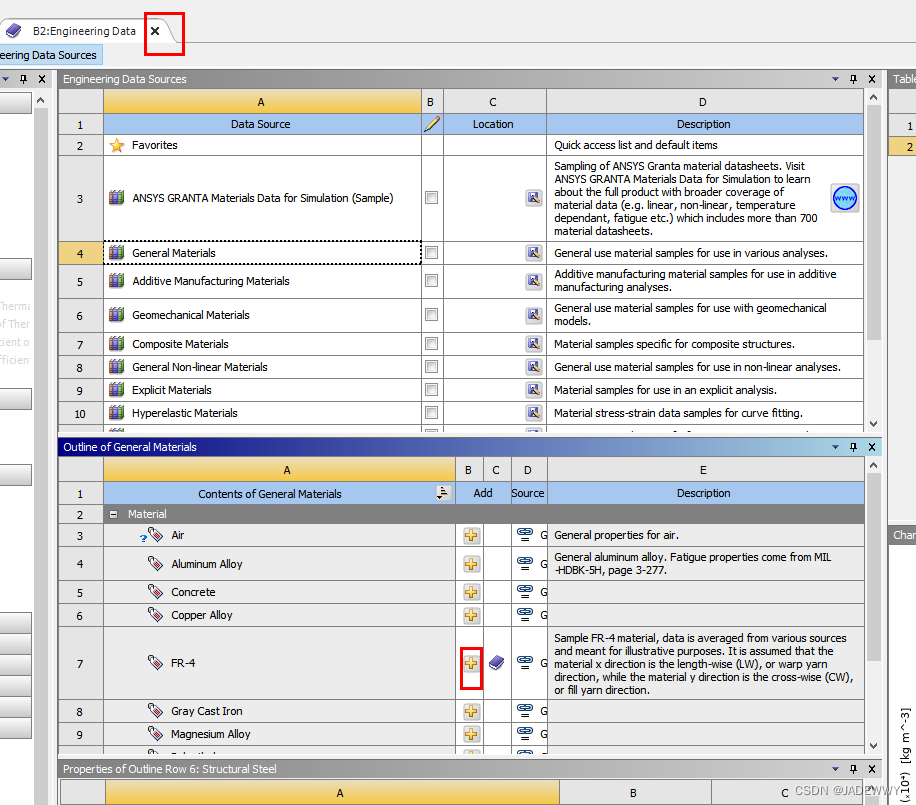Pin the Engineering Data Sources panel
916x805 pixels.
(x=853, y=79)
